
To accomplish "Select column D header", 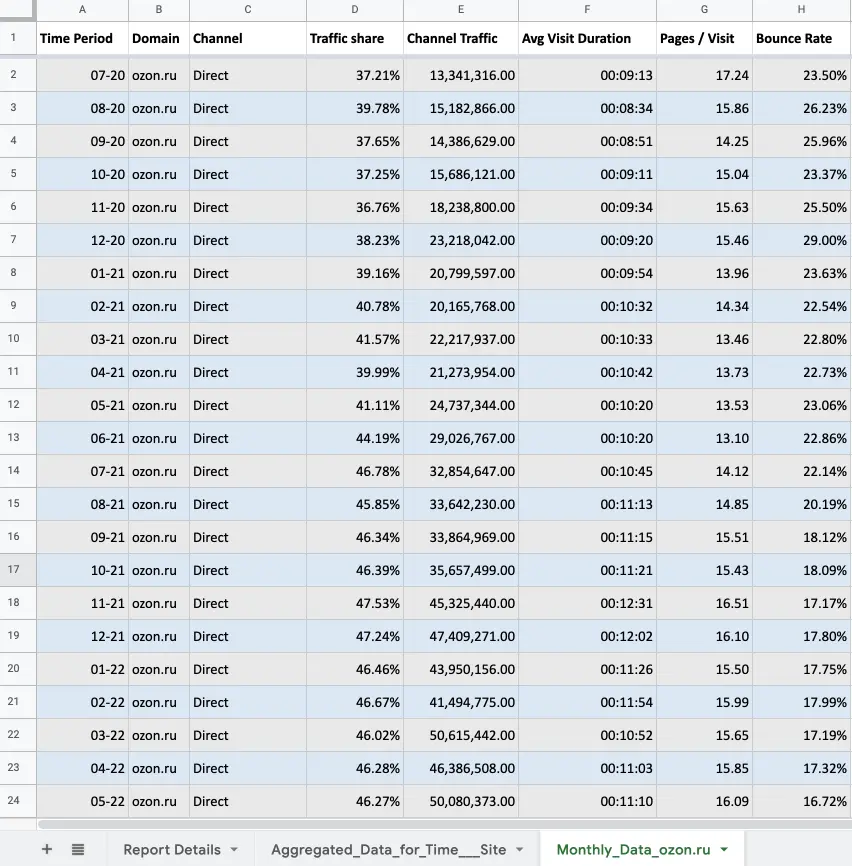I will 354,10.
